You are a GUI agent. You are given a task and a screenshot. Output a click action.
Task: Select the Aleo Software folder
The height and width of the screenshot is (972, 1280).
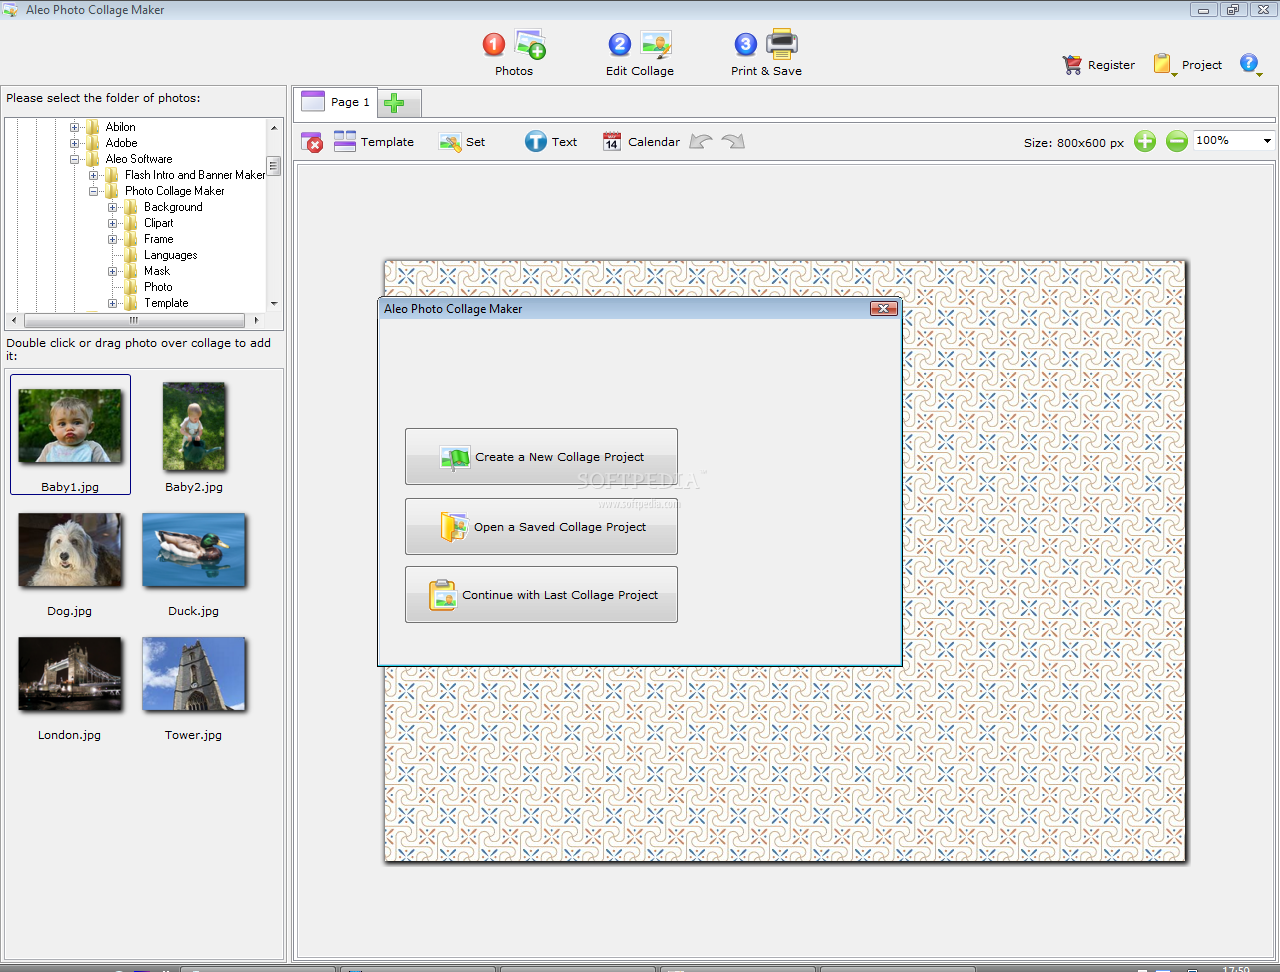[139, 159]
